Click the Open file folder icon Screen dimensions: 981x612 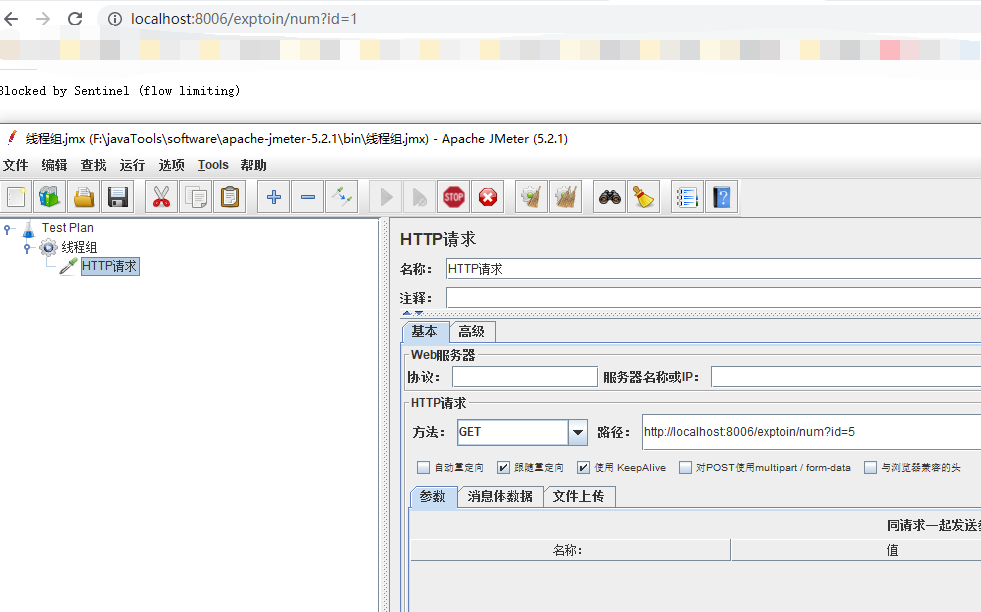click(84, 197)
